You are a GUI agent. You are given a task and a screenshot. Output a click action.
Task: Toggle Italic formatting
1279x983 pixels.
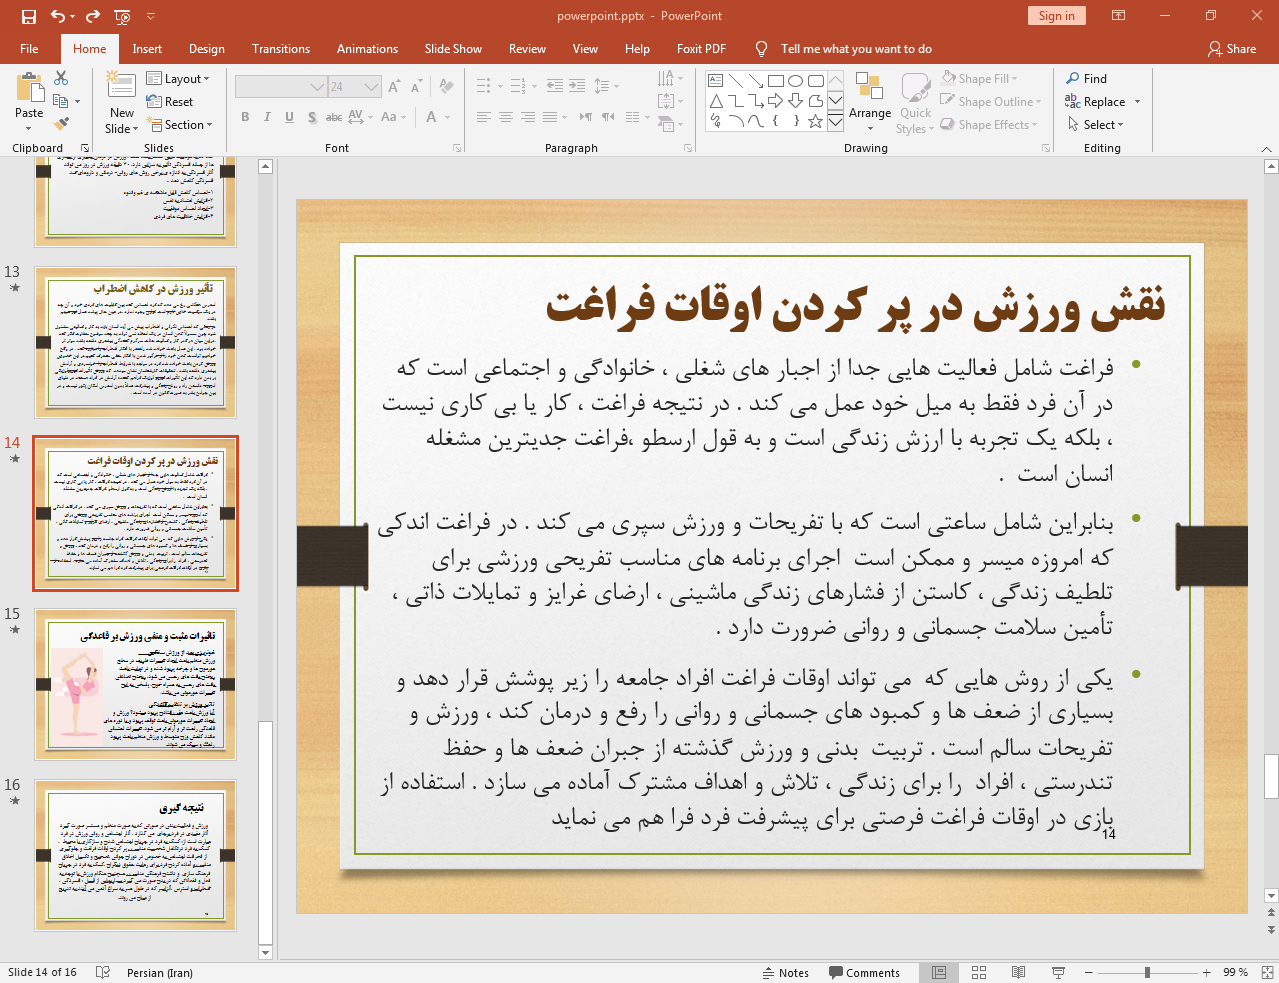pyautogui.click(x=266, y=117)
